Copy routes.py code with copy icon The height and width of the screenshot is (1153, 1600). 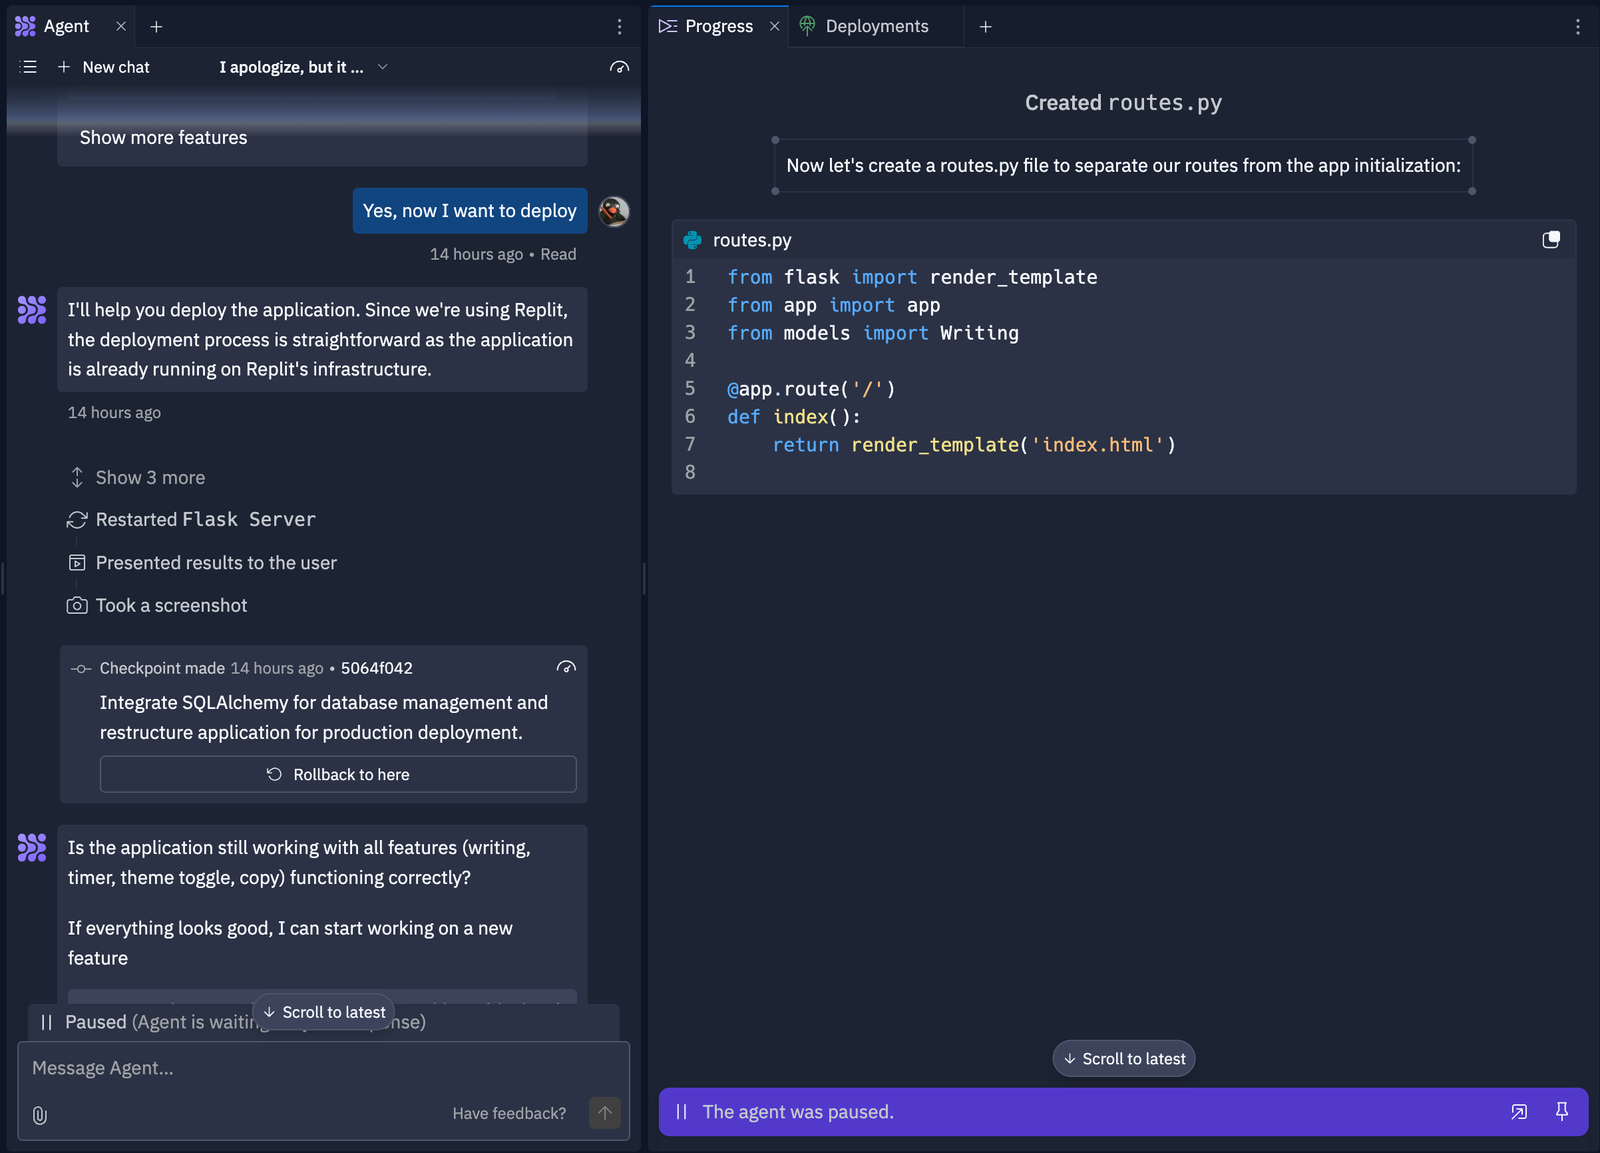coord(1551,240)
